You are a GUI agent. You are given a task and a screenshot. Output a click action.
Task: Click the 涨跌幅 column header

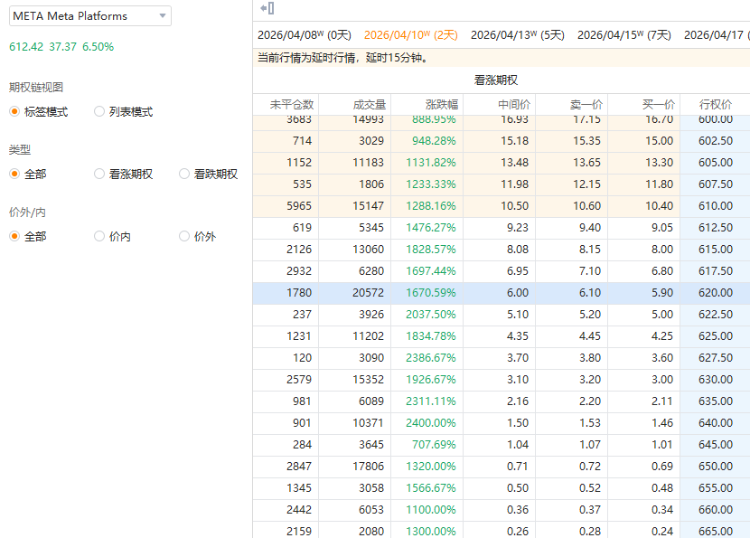[x=433, y=104]
